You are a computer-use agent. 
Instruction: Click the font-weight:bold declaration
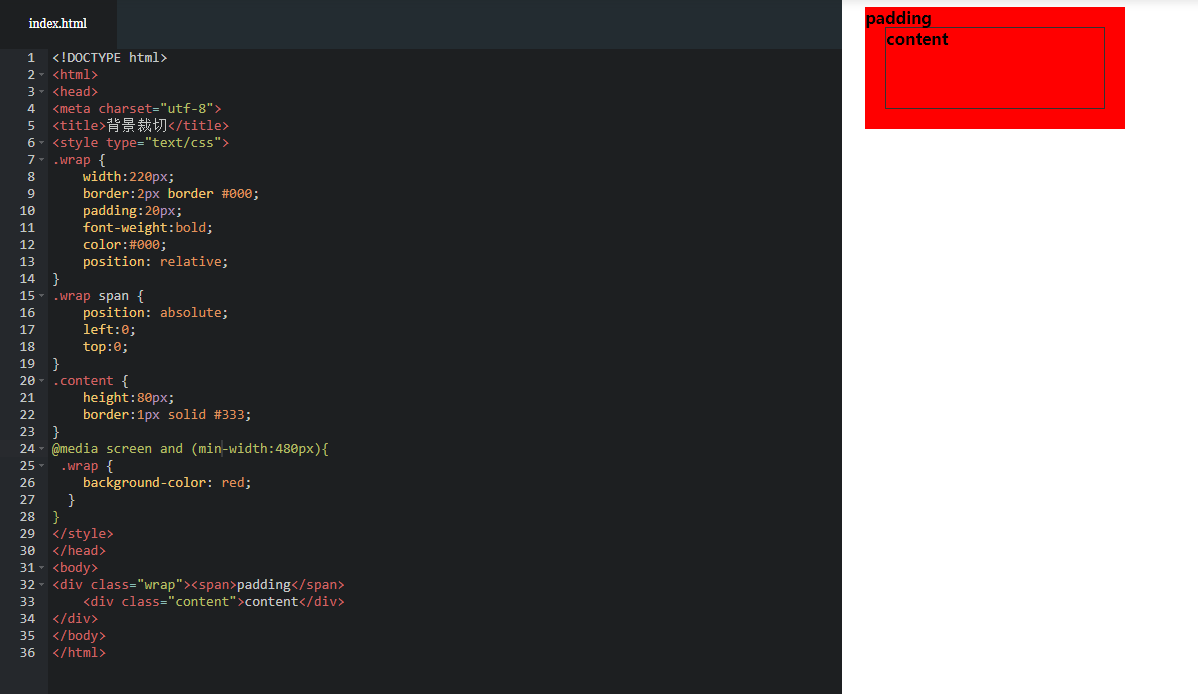[x=147, y=228]
